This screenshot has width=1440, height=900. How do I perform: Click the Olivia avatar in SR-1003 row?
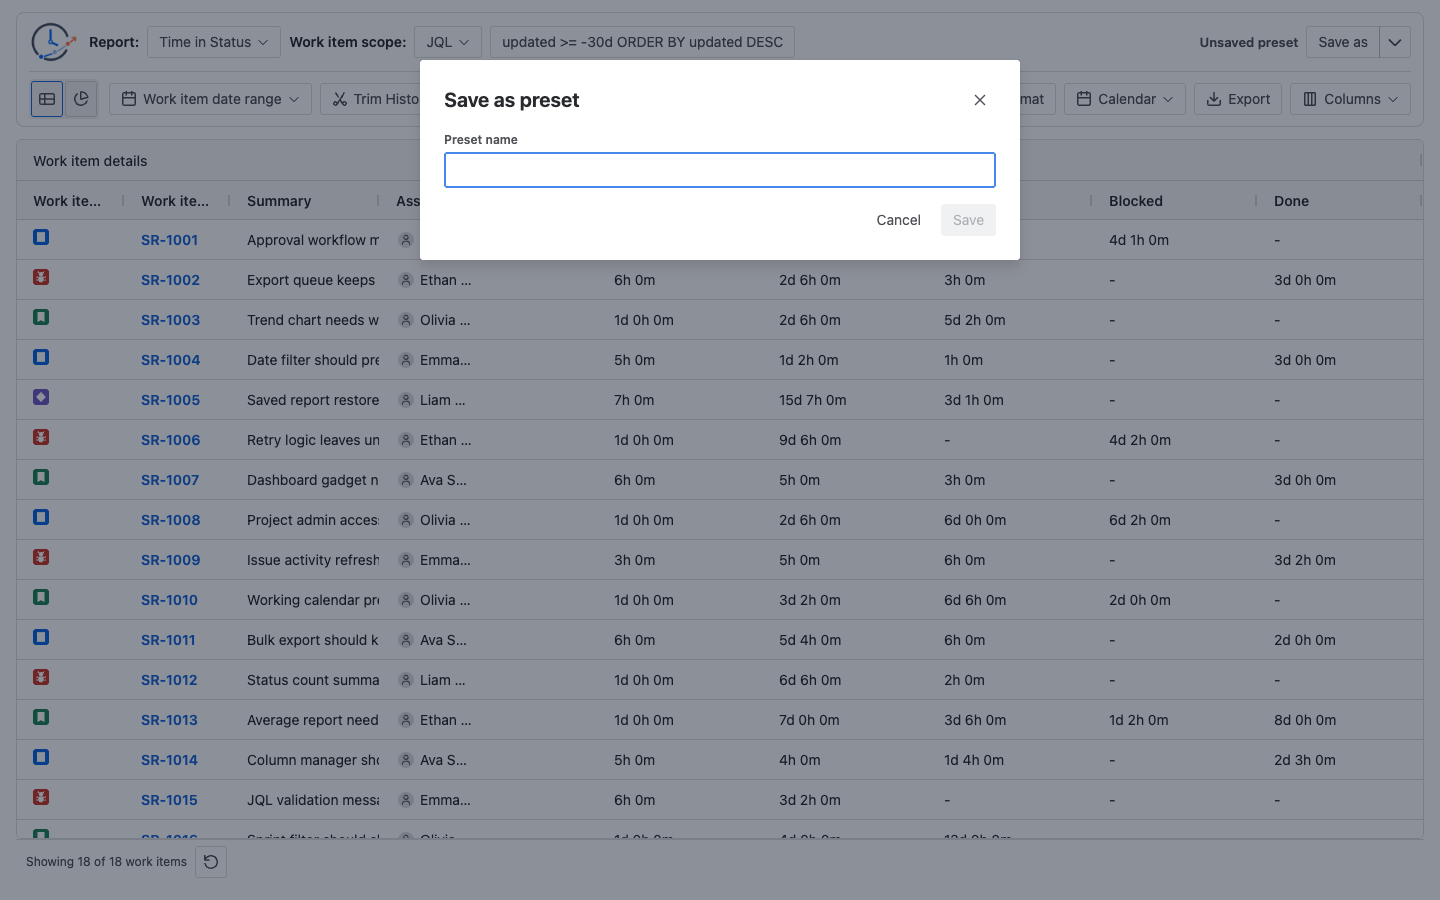[x=406, y=320]
